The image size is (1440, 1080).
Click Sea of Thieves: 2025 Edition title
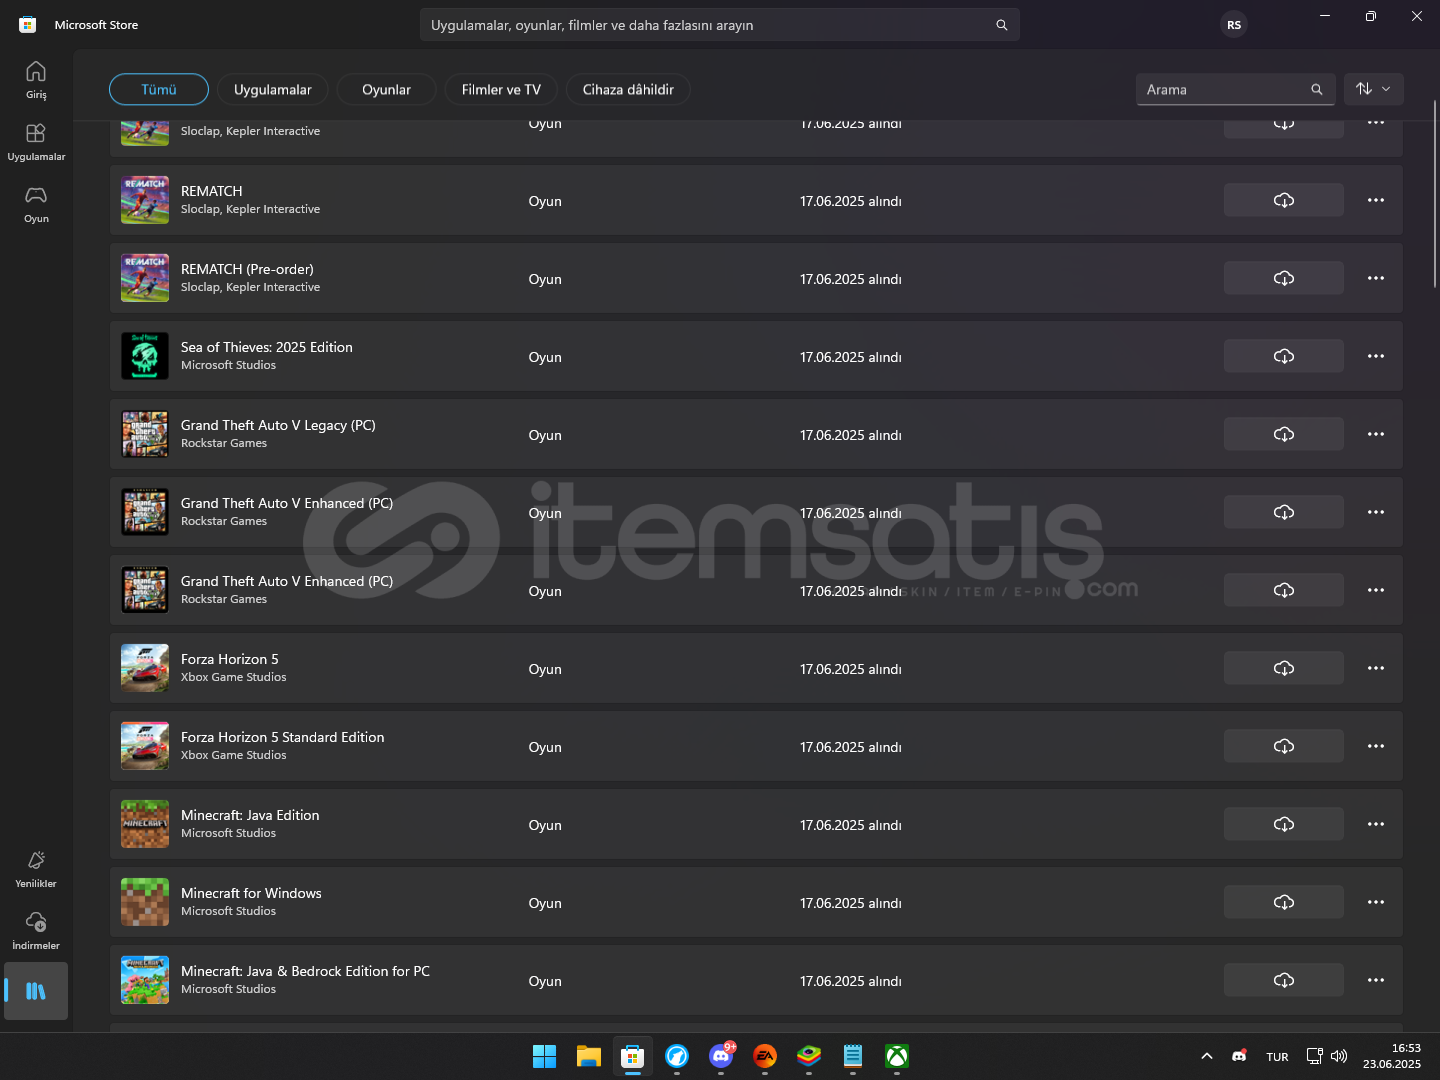267,347
